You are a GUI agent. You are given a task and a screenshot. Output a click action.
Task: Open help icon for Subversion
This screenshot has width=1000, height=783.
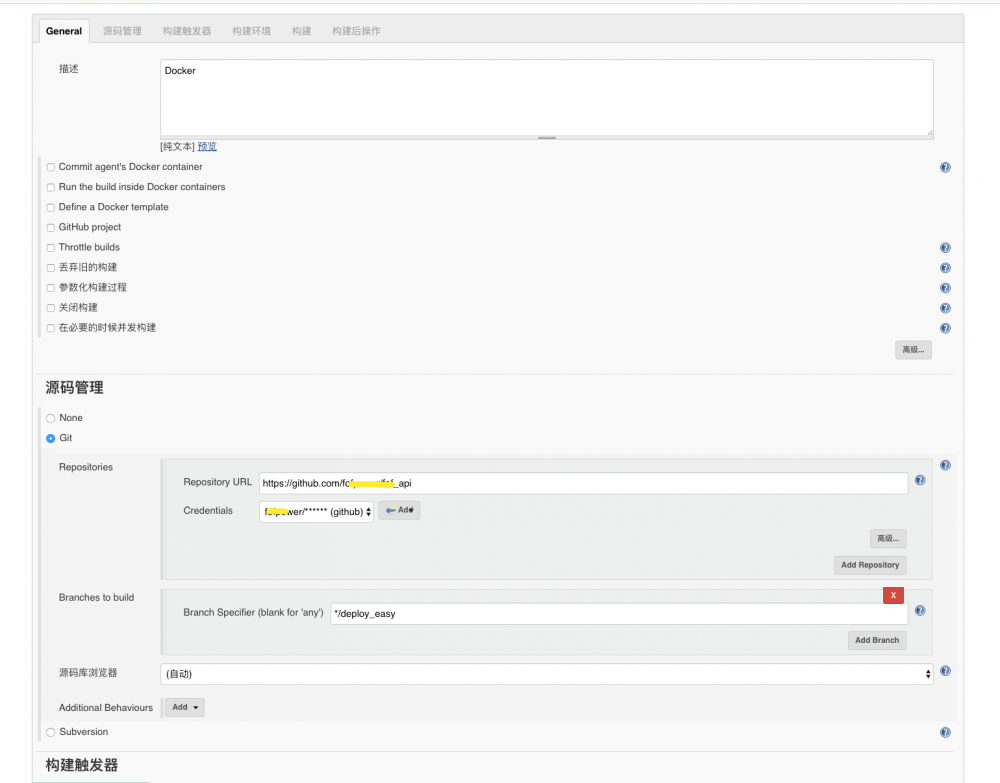945,733
